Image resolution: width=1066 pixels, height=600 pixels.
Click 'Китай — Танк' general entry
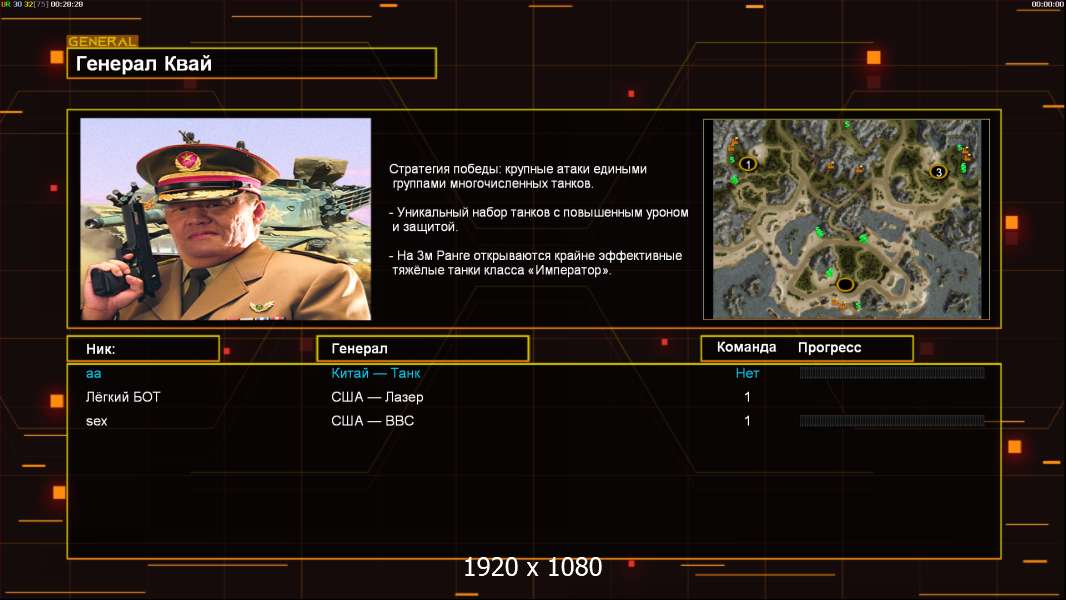[x=375, y=373]
